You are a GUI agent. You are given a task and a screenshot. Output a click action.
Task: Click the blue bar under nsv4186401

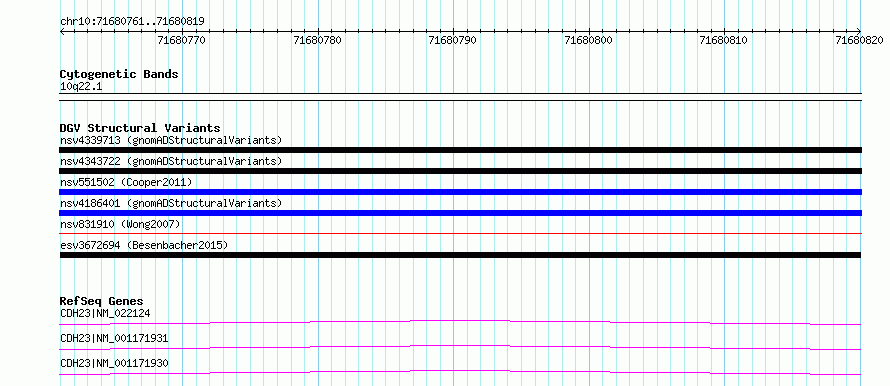coord(460,213)
